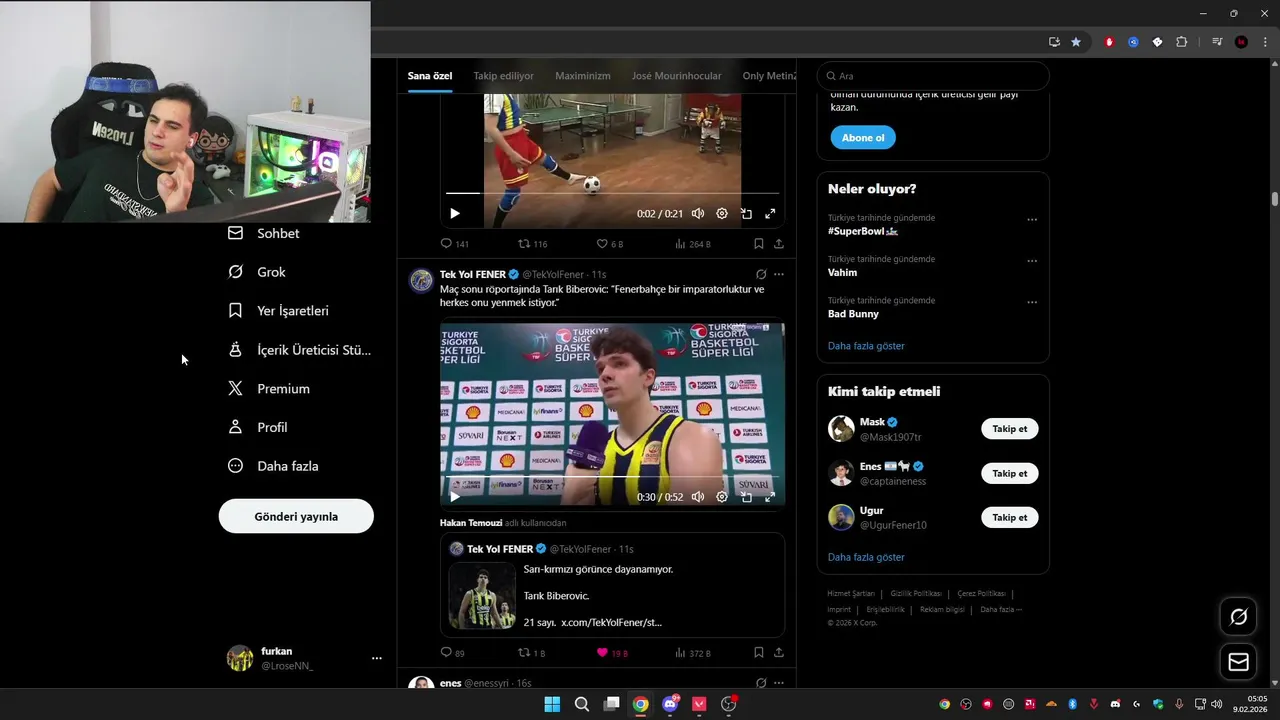Screen dimensions: 1280x720
Task: Open options for the Vahim trend
Action: pos(1032,261)
